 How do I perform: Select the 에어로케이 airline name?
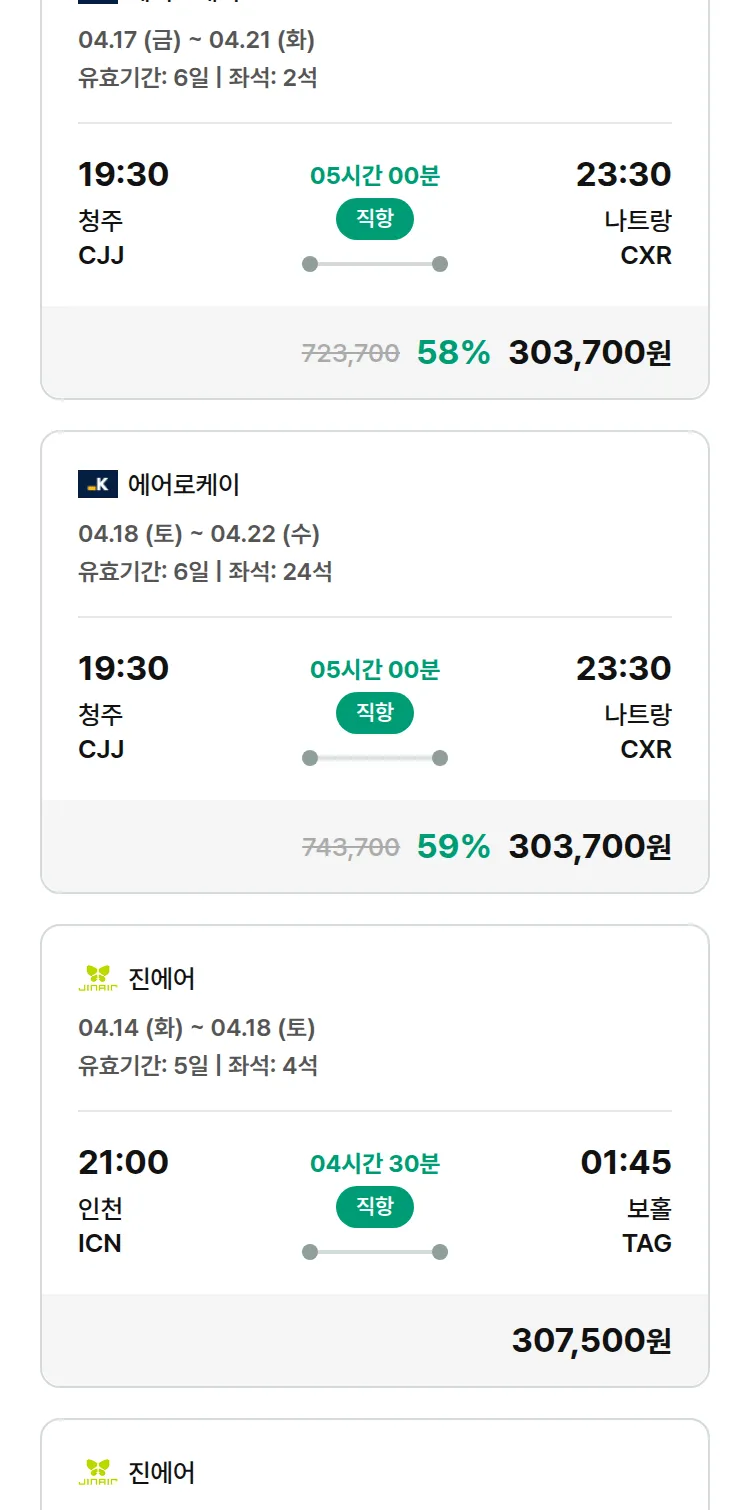(184, 485)
